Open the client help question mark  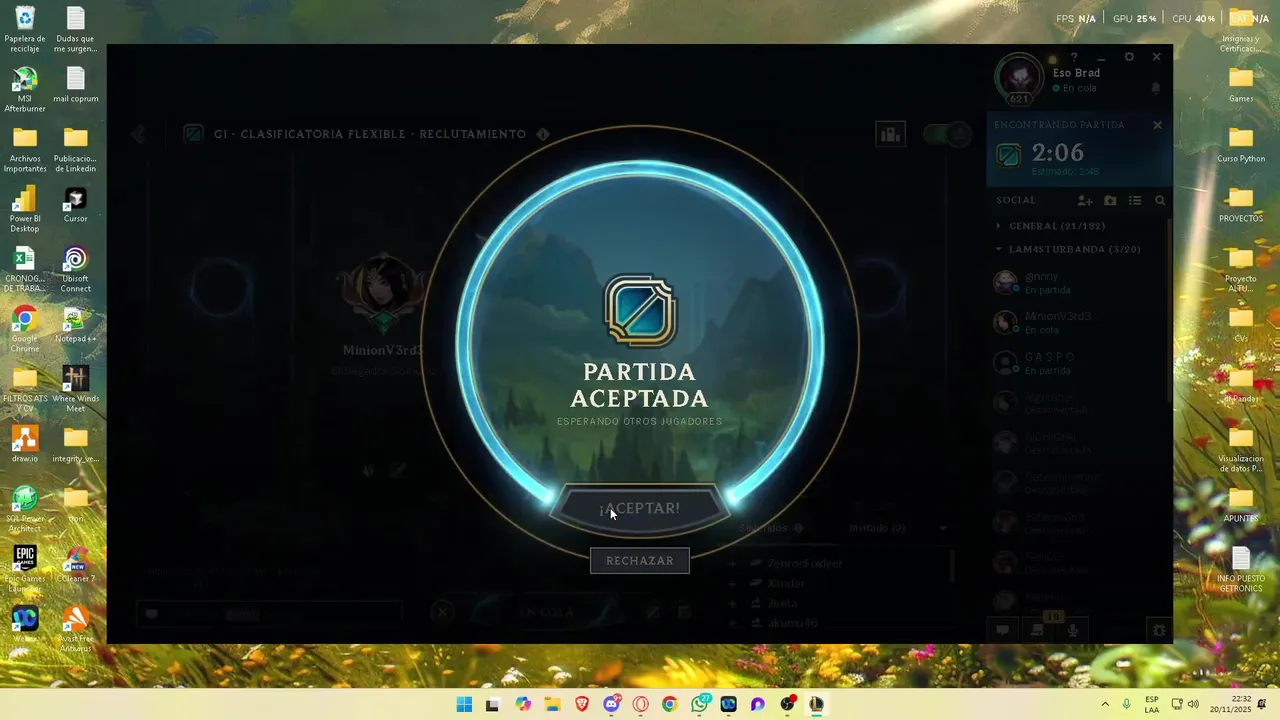pyautogui.click(x=1074, y=57)
